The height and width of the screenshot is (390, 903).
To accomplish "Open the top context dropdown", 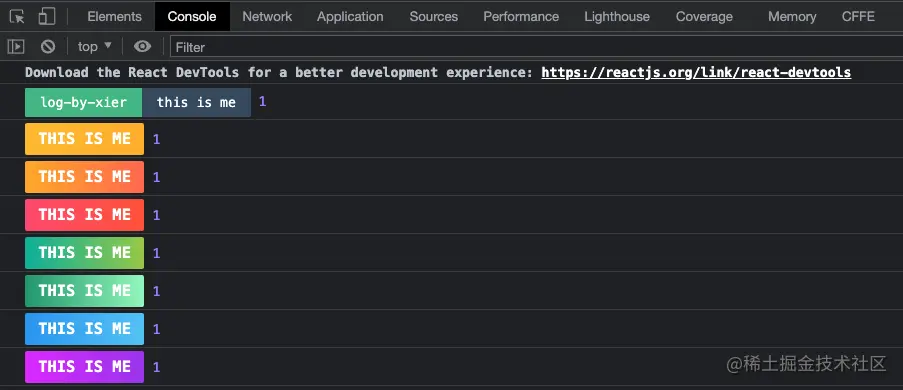I will [95, 47].
